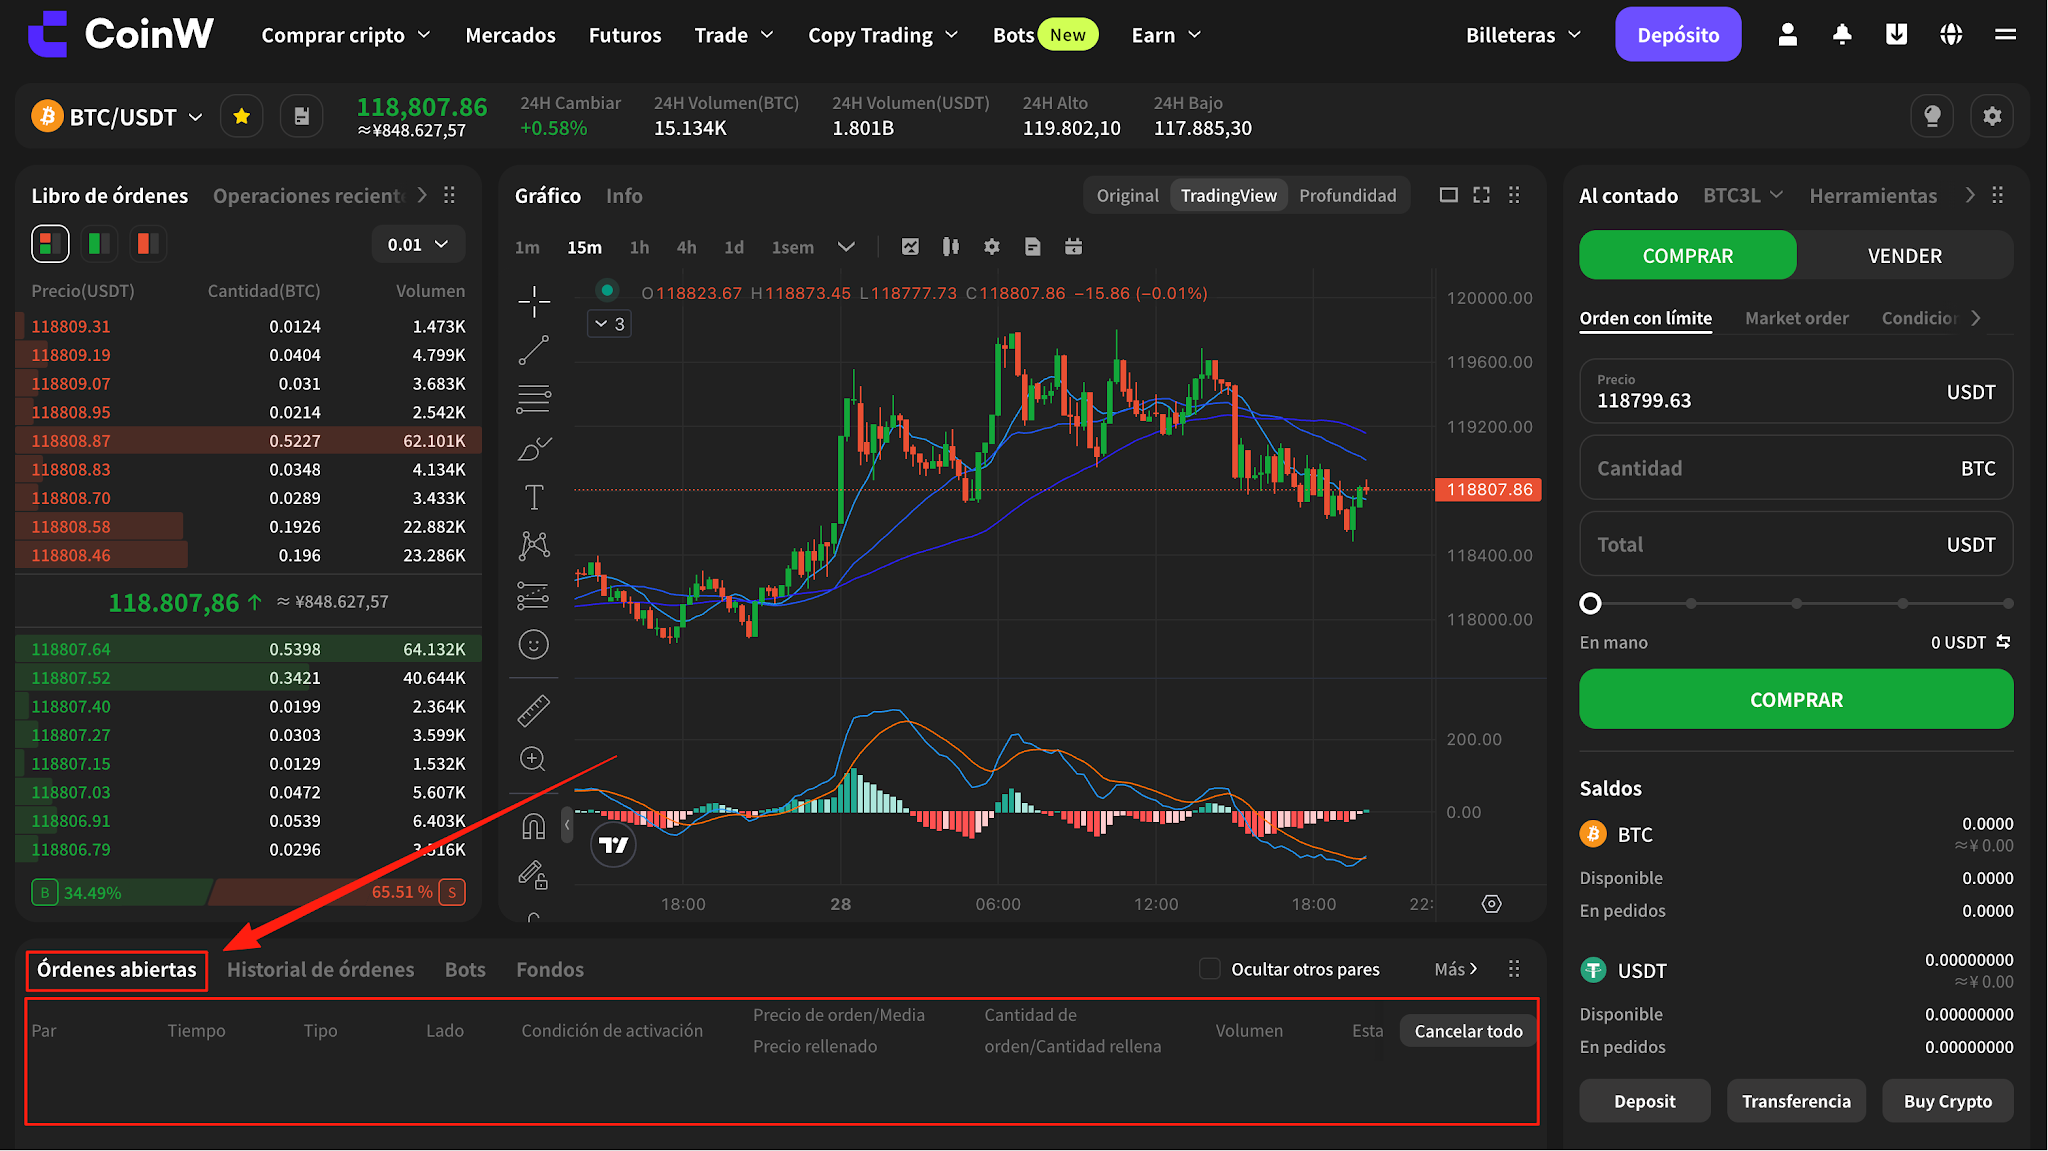Select the ruler measure tool
The height and width of the screenshot is (1151, 2048).
click(x=534, y=710)
